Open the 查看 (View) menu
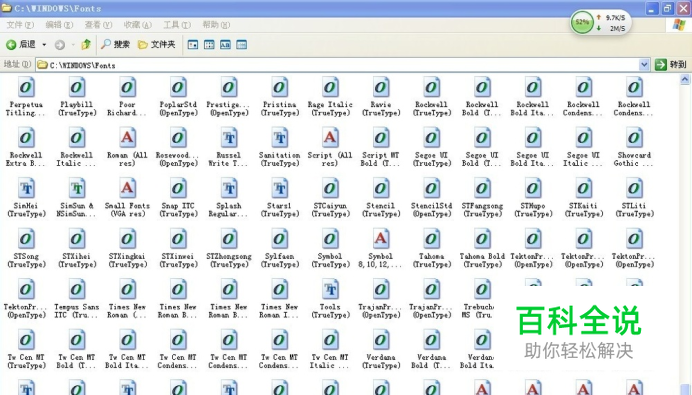Screen dimensions: 692x395 pos(98,25)
